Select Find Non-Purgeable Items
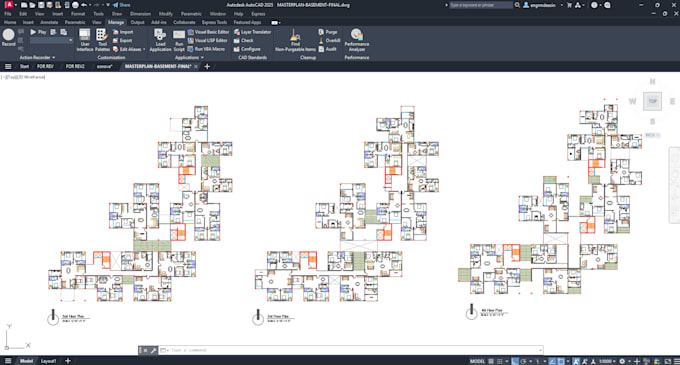This screenshot has height=365, width=680. pos(295,40)
